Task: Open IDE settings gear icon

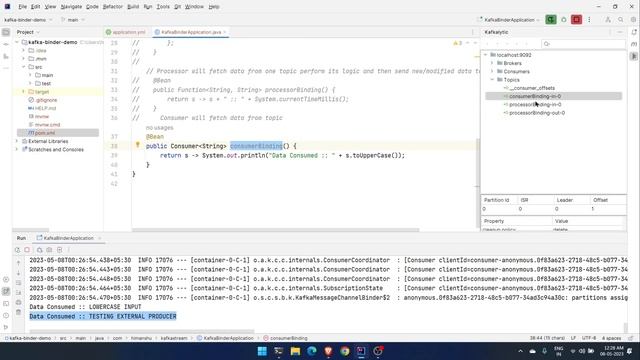Action: 633,20
